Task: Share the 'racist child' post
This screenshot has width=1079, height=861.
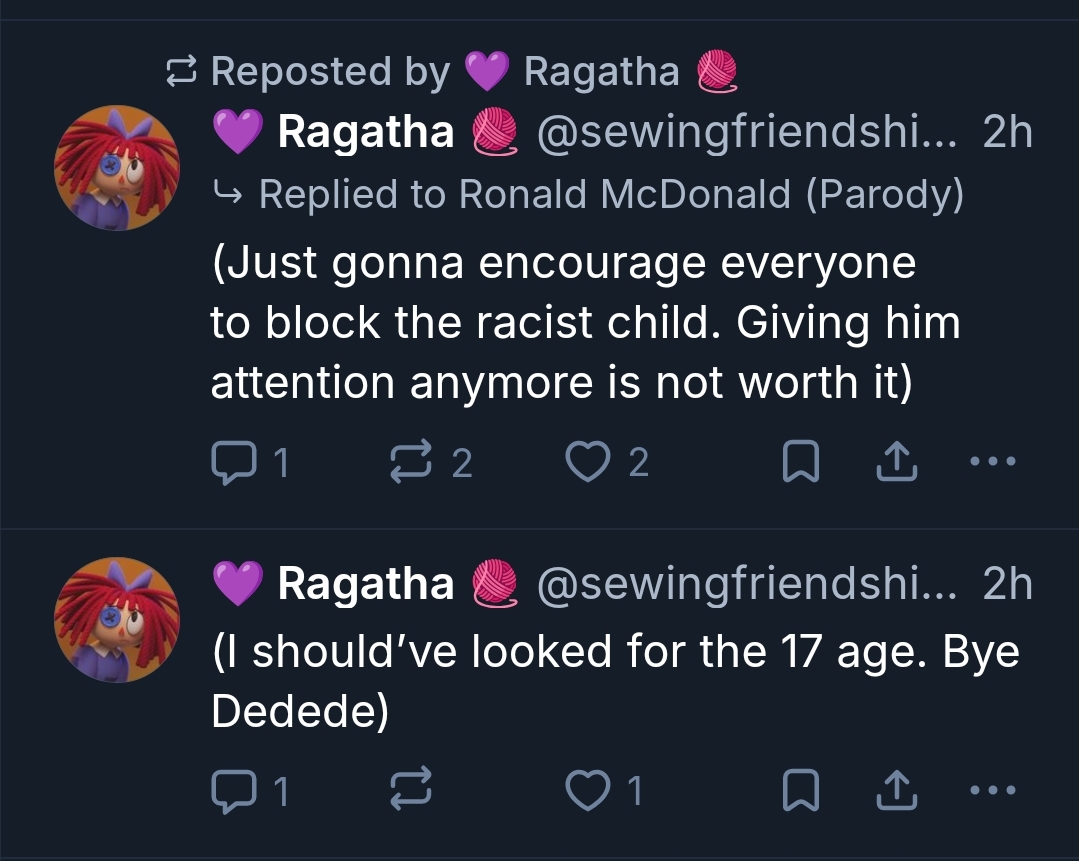Action: (896, 462)
